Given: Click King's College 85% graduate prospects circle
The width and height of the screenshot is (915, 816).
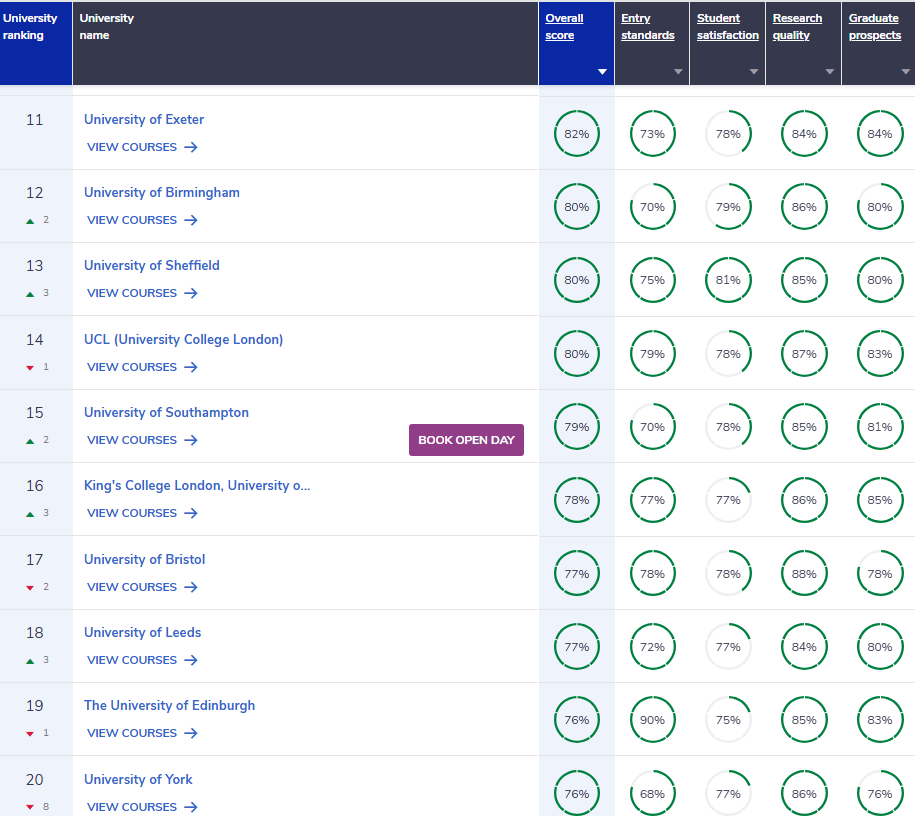Looking at the screenshot, I should [880, 500].
